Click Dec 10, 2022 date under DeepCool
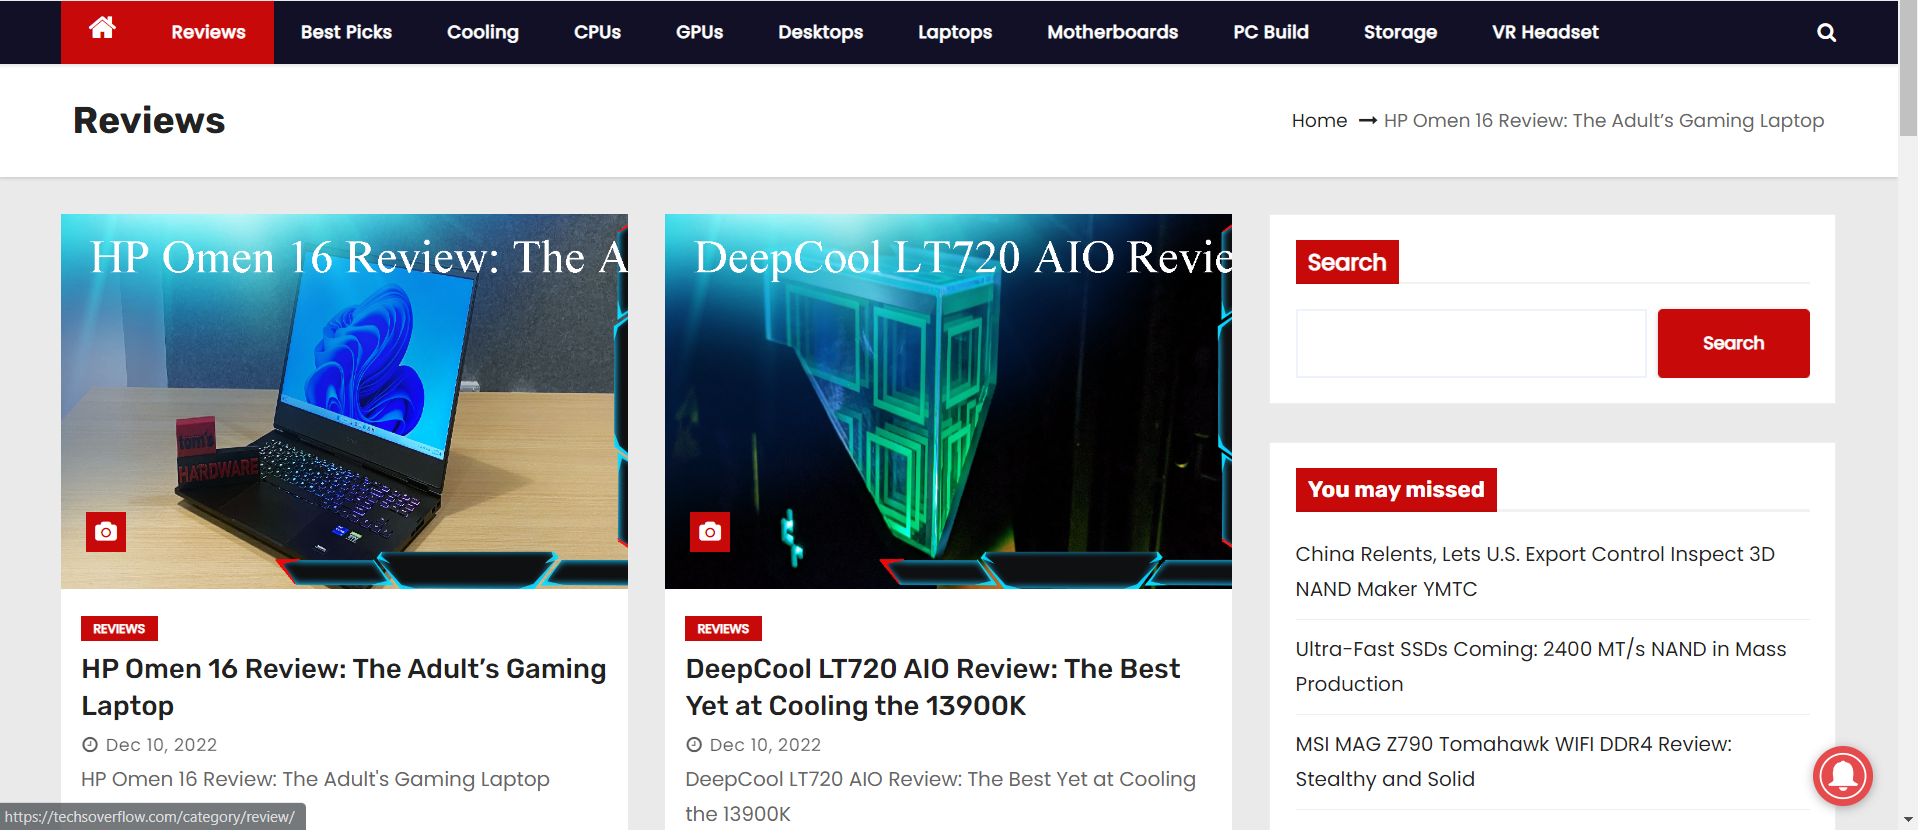This screenshot has width=1918, height=830. [x=765, y=745]
